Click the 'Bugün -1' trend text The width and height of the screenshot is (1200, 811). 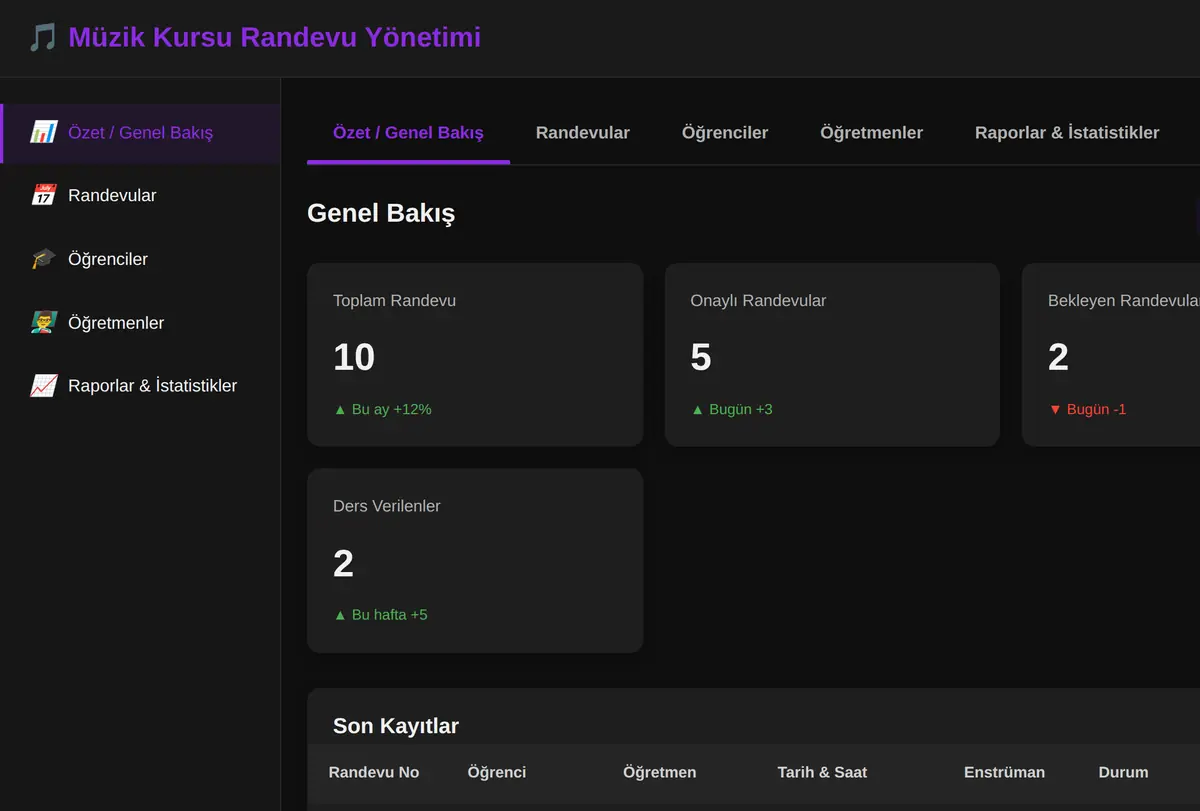coord(1087,409)
